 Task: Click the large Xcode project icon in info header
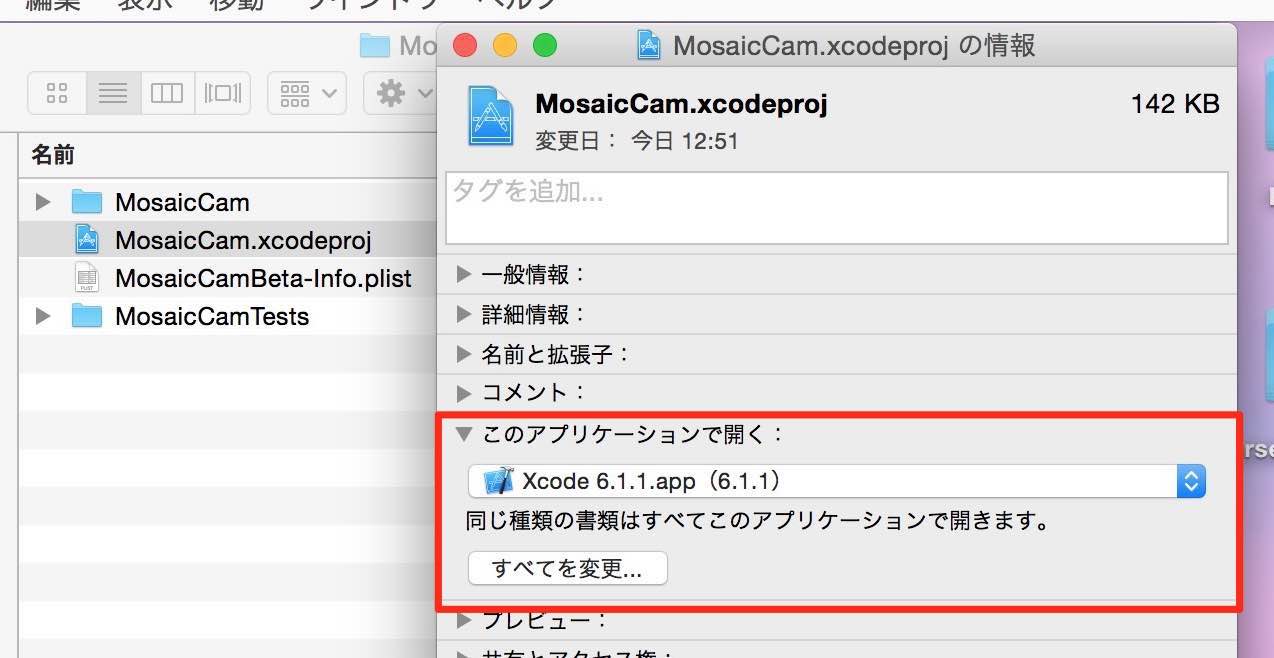coord(491,116)
